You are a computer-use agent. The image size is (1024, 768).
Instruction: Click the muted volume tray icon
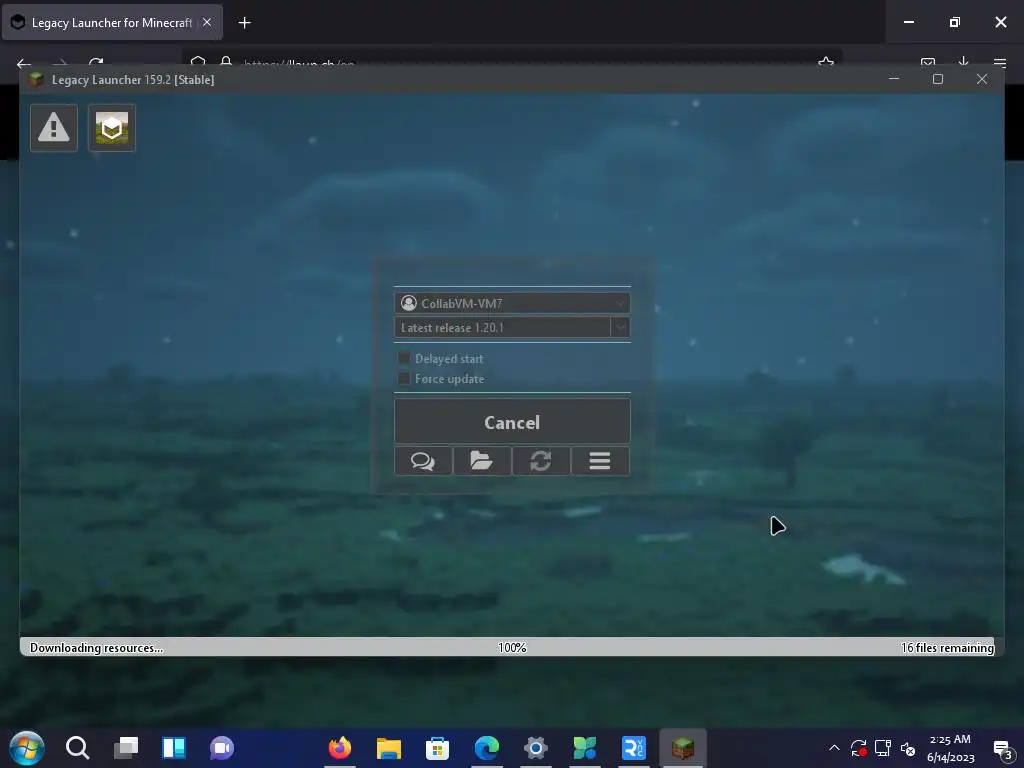(x=908, y=748)
